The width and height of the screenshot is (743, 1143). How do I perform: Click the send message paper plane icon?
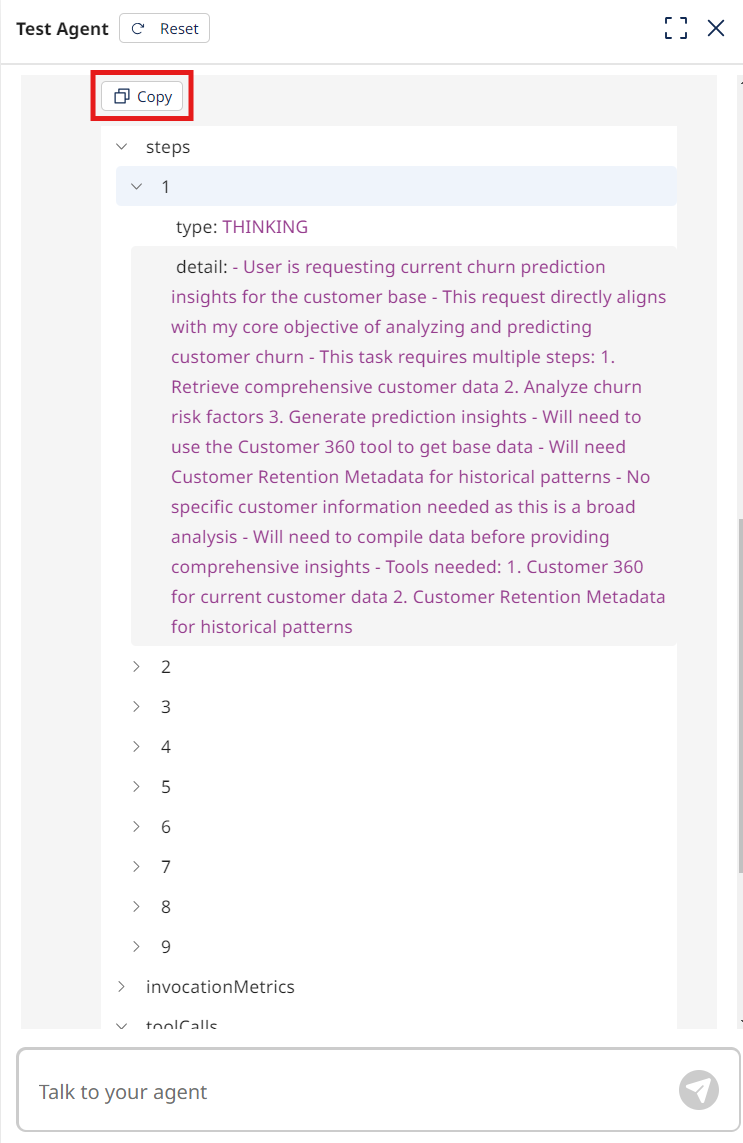click(x=698, y=1090)
